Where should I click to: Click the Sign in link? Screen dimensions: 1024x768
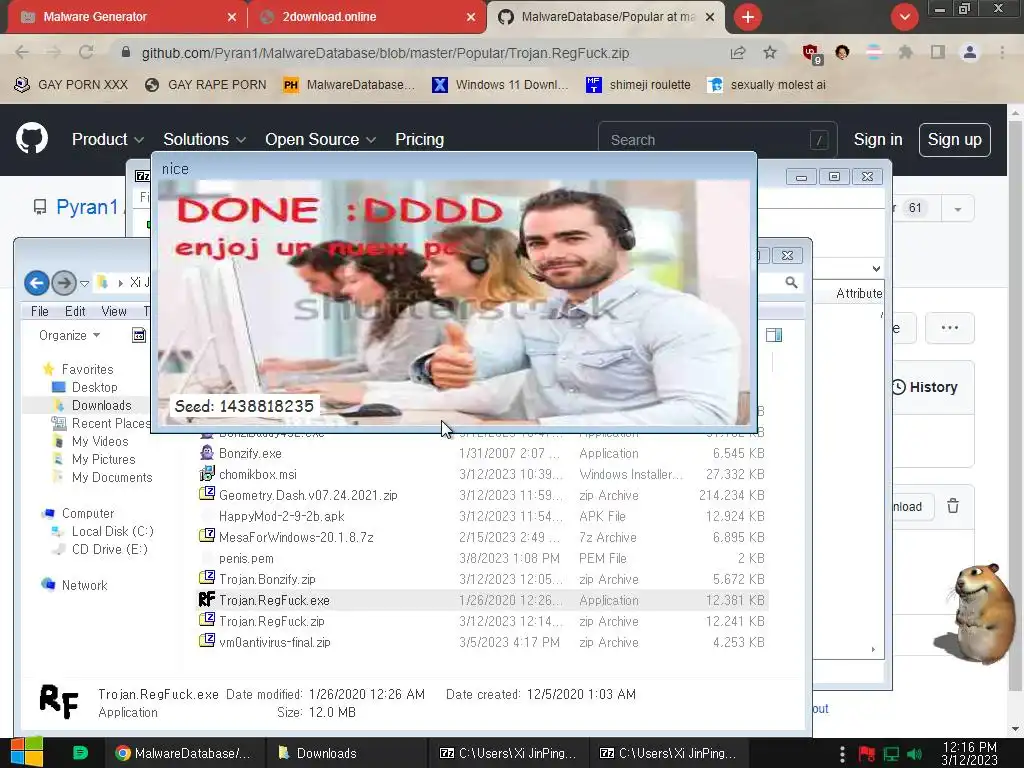click(x=878, y=139)
